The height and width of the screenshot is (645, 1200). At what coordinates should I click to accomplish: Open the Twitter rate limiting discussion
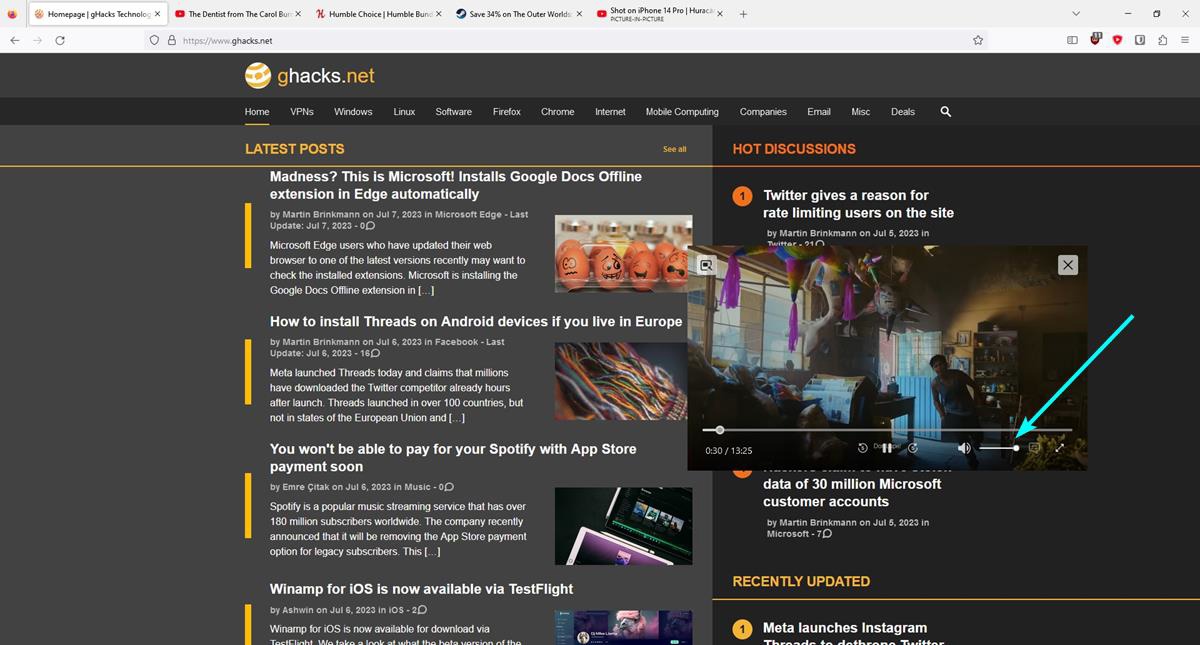859,204
